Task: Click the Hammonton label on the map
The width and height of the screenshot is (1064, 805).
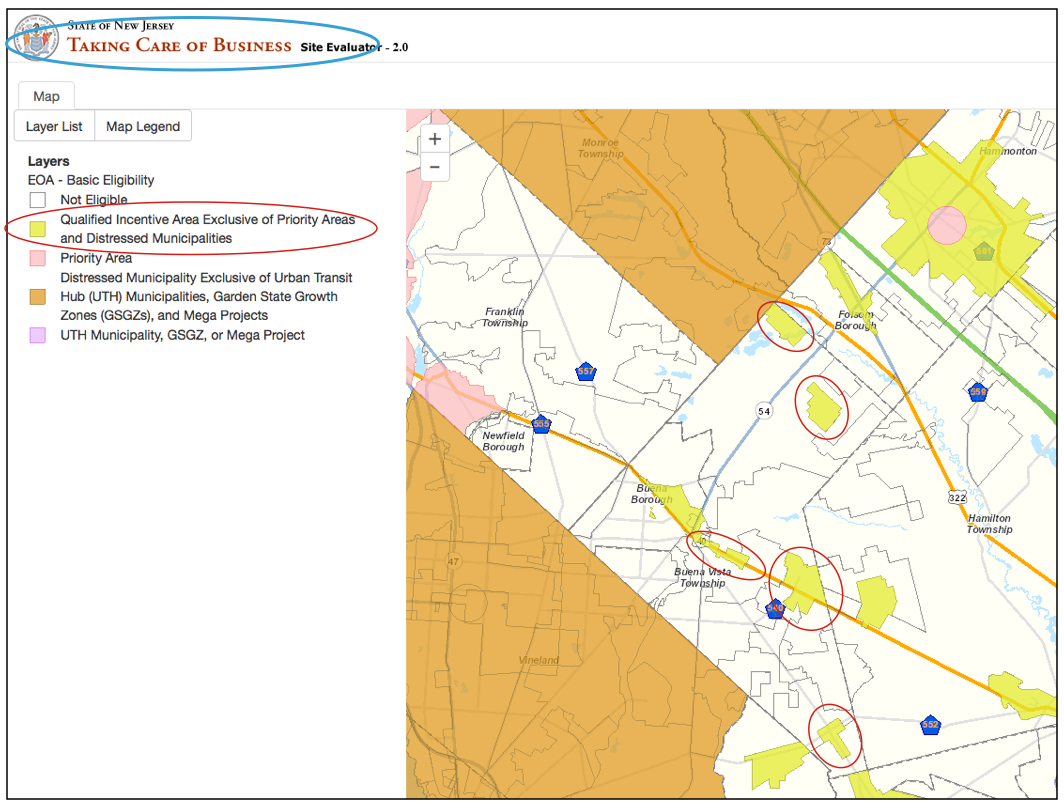Action: tap(1007, 151)
